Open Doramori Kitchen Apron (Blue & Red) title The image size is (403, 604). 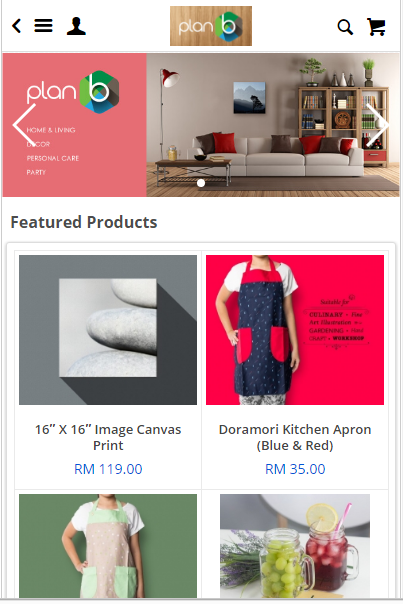click(x=295, y=437)
